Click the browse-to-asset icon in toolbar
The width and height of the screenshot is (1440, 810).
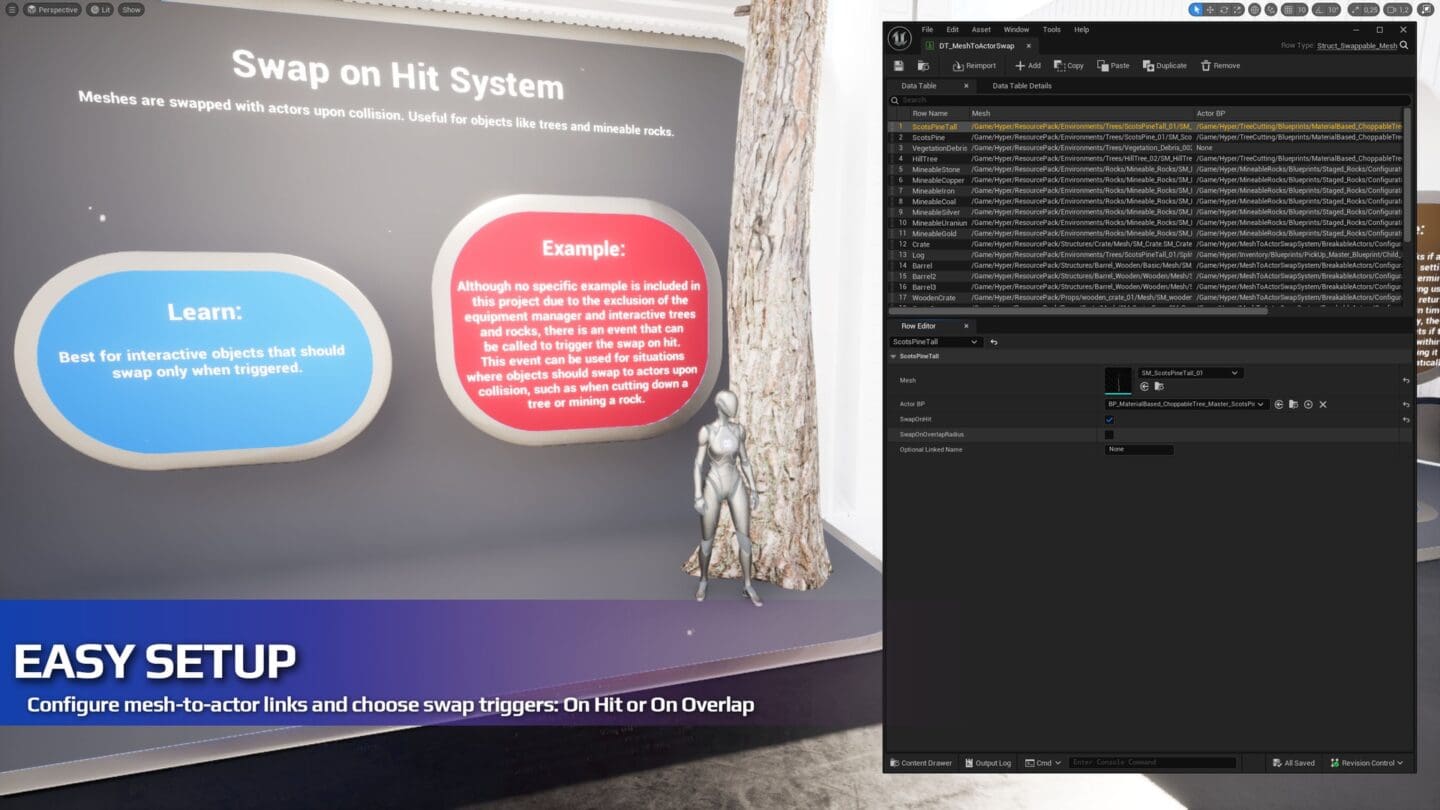point(923,66)
